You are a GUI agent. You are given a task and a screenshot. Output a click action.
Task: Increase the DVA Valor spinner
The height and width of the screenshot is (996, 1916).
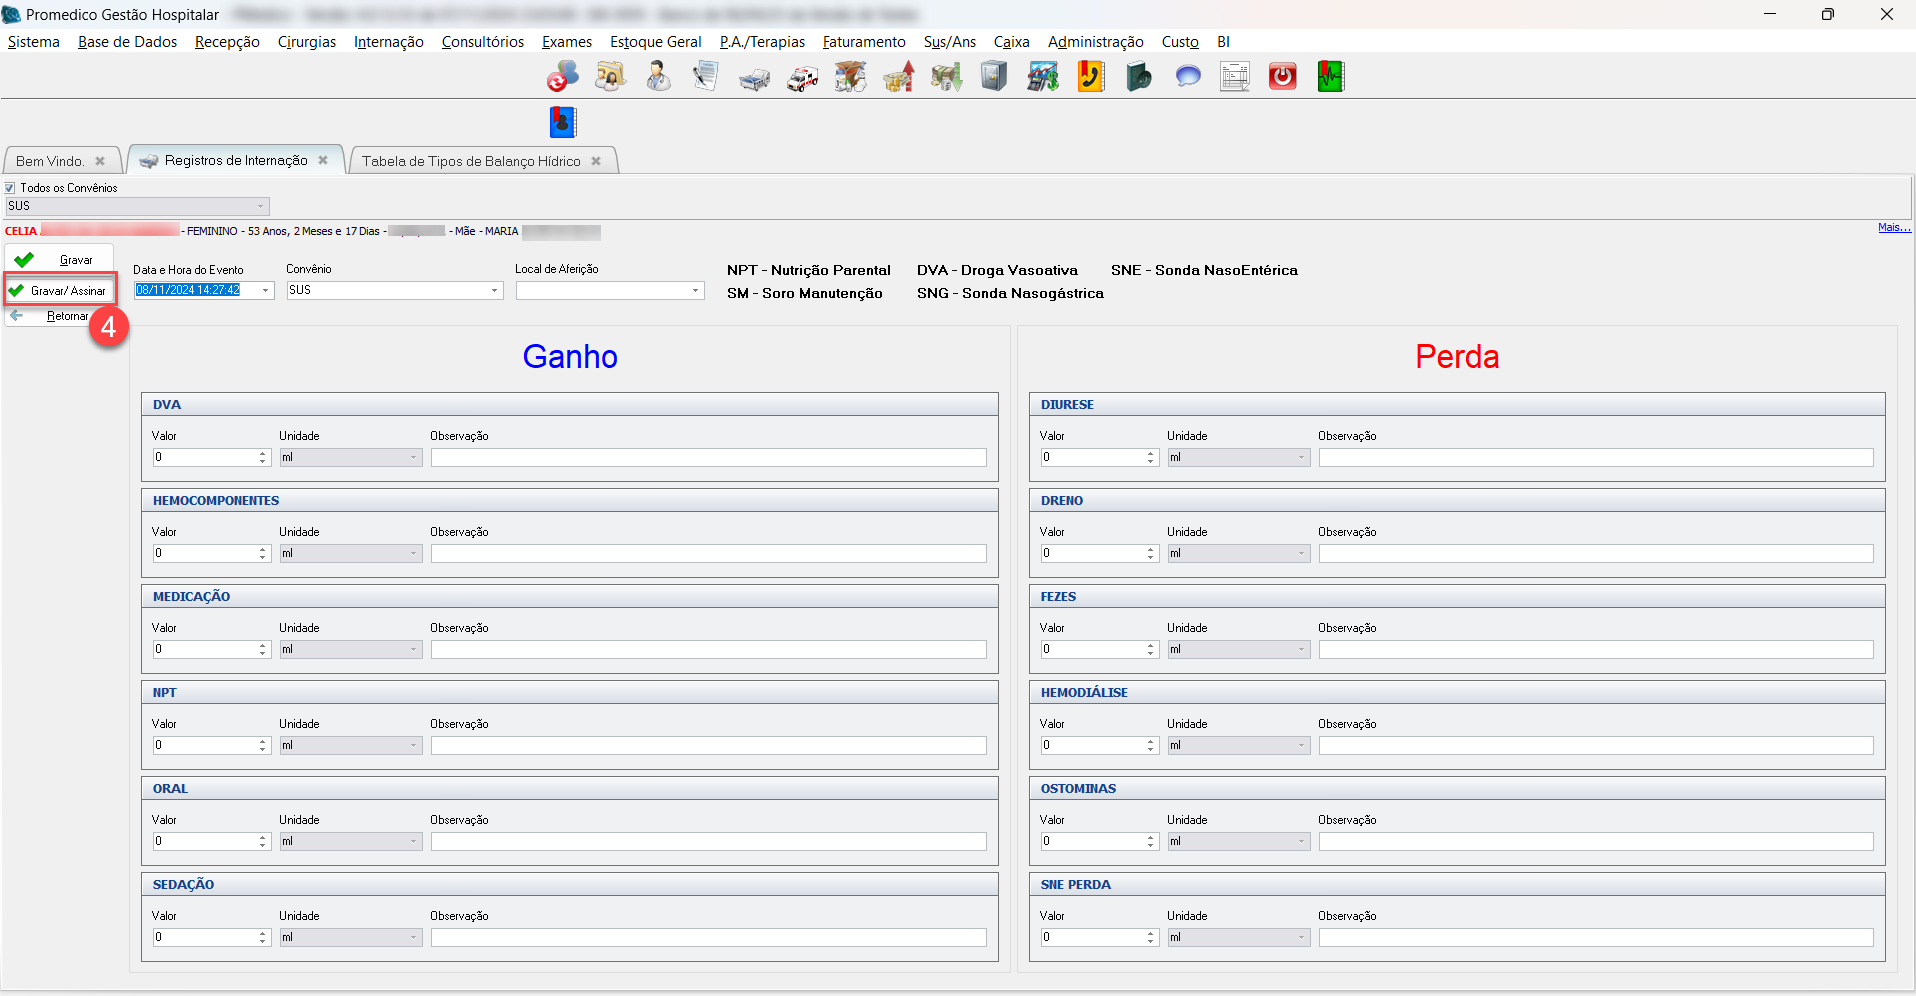click(x=263, y=453)
